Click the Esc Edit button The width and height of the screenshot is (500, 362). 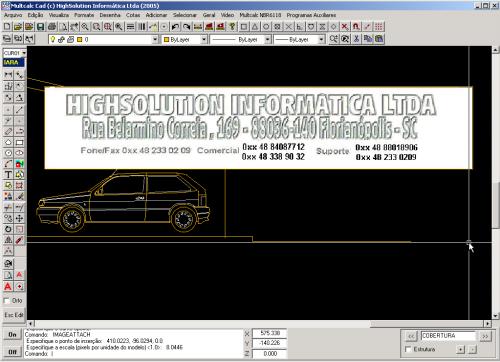tap(14, 315)
